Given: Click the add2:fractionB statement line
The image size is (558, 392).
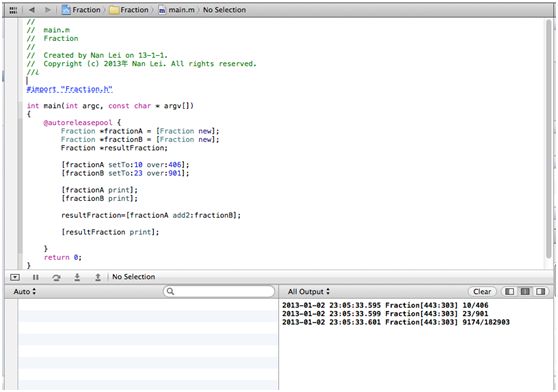Looking at the screenshot, I should point(151,215).
